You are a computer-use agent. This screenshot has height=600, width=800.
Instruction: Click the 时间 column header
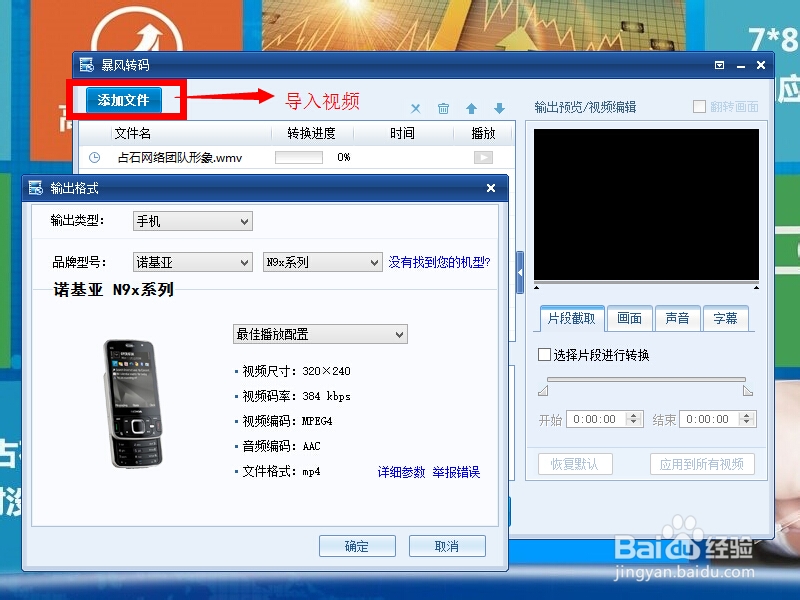pyautogui.click(x=403, y=134)
